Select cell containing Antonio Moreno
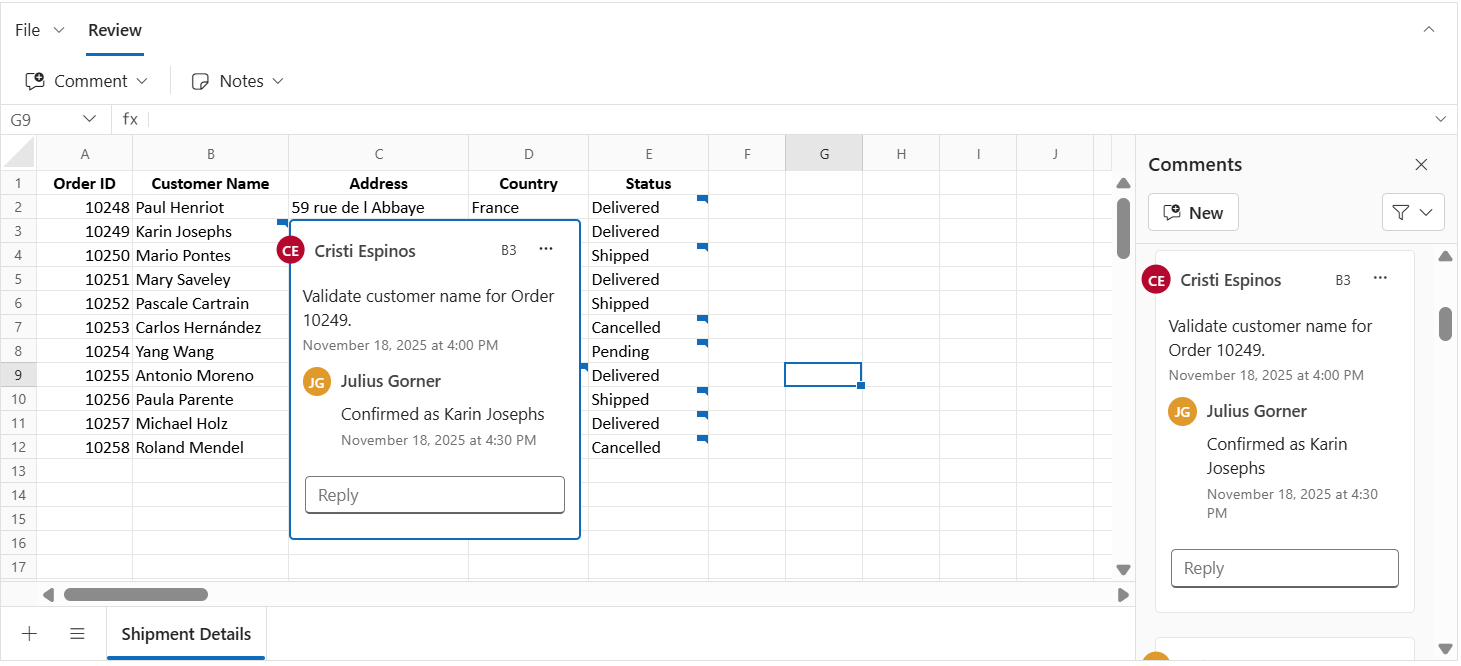1461x666 pixels. coord(210,375)
